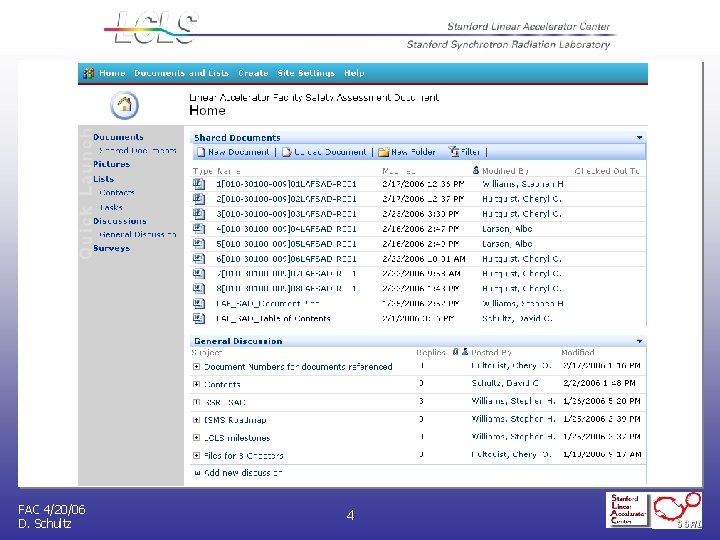Image resolution: width=720 pixels, height=540 pixels.
Task: Click Upload Document toolbar link
Action: pos(330,152)
